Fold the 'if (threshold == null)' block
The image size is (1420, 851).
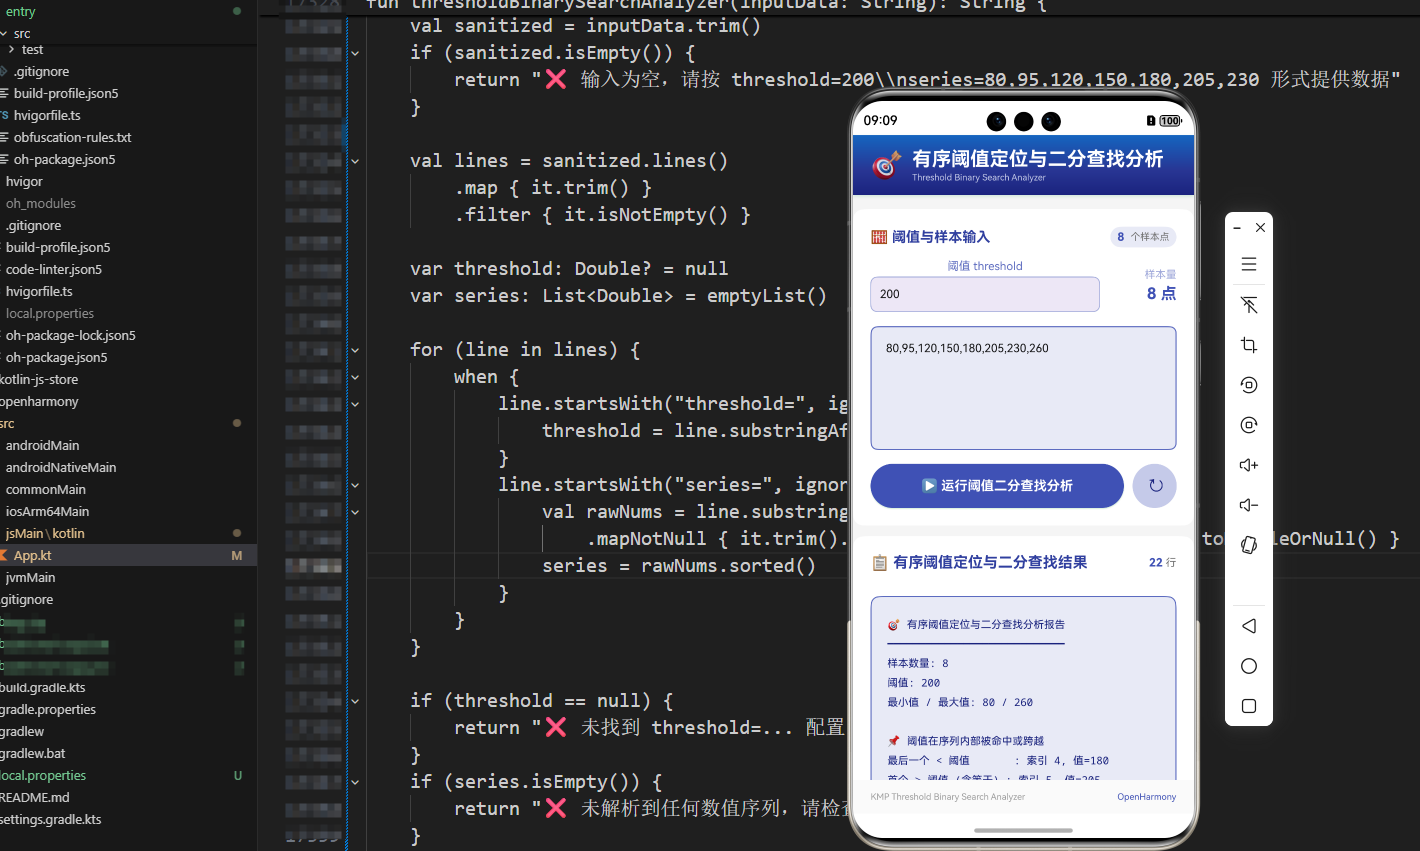[355, 701]
